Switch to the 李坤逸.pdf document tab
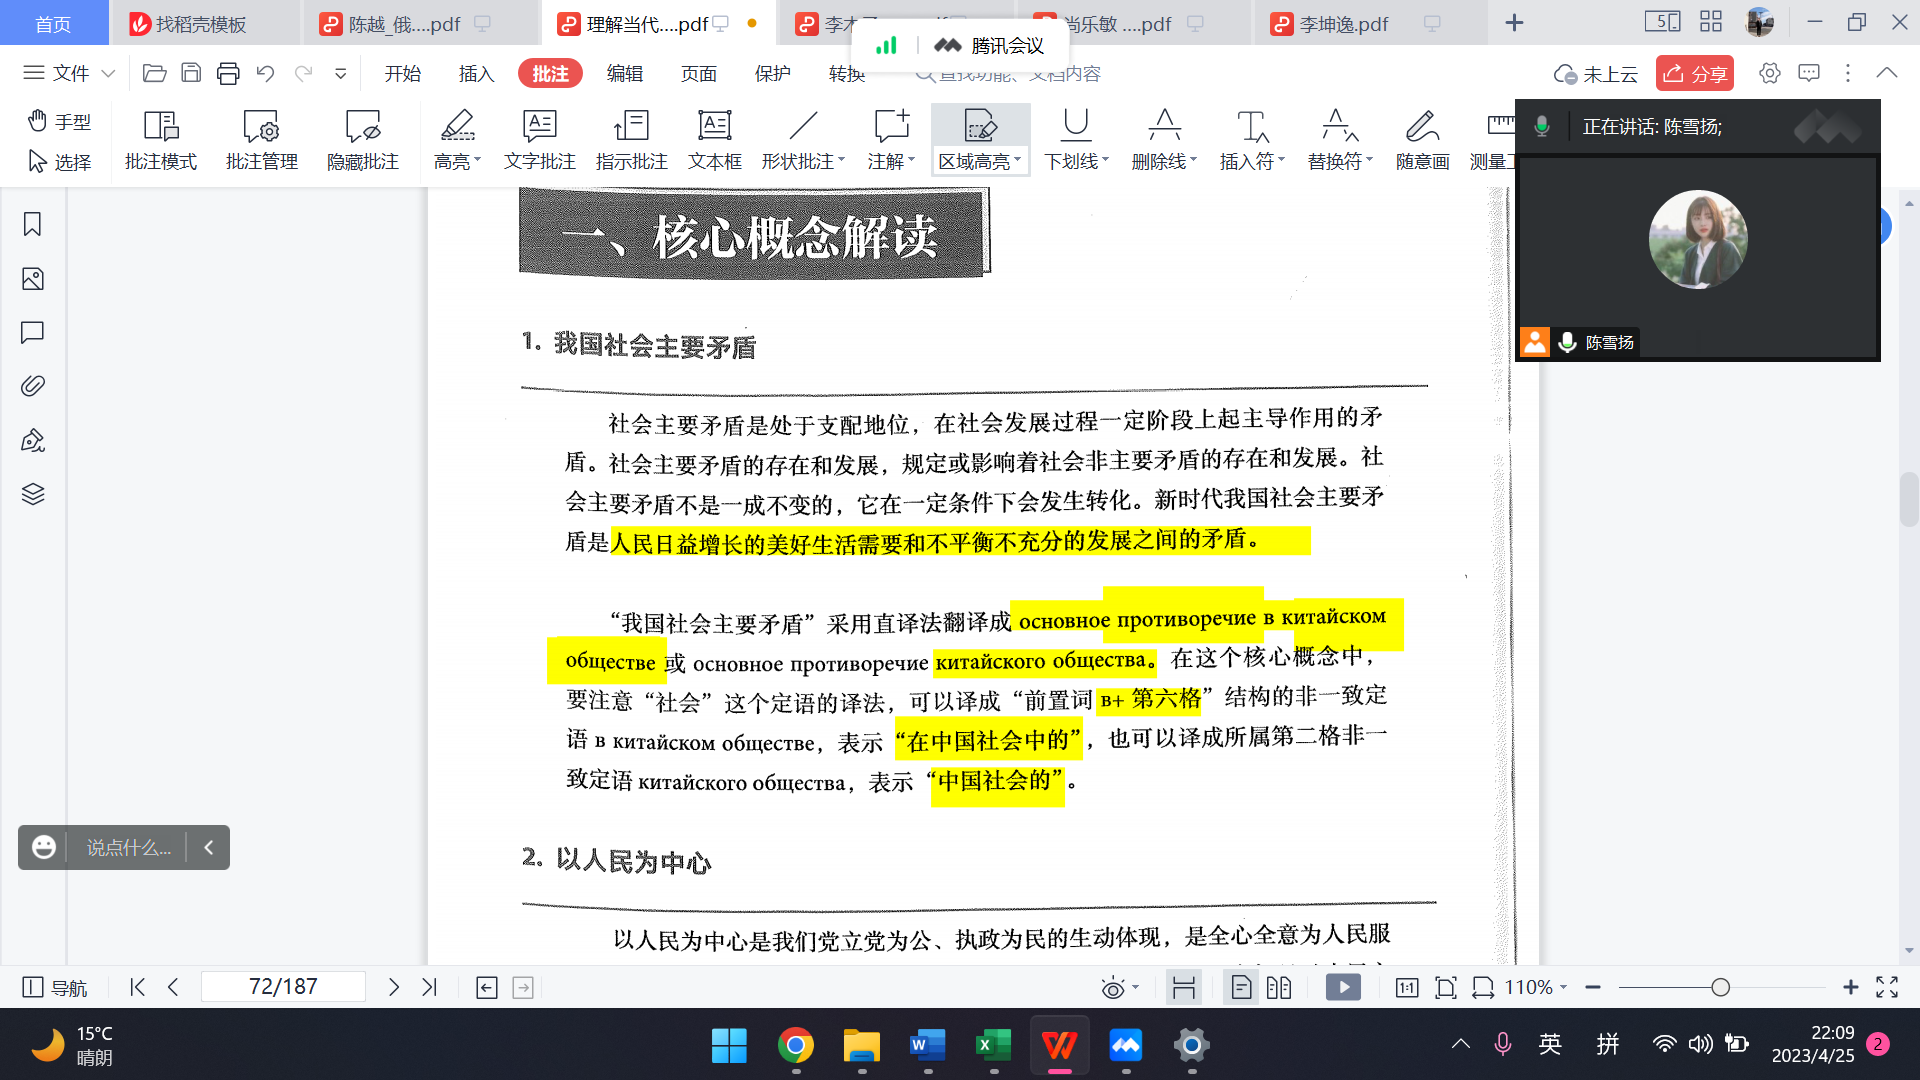Viewport: 1920px width, 1080px height. 1343,23
